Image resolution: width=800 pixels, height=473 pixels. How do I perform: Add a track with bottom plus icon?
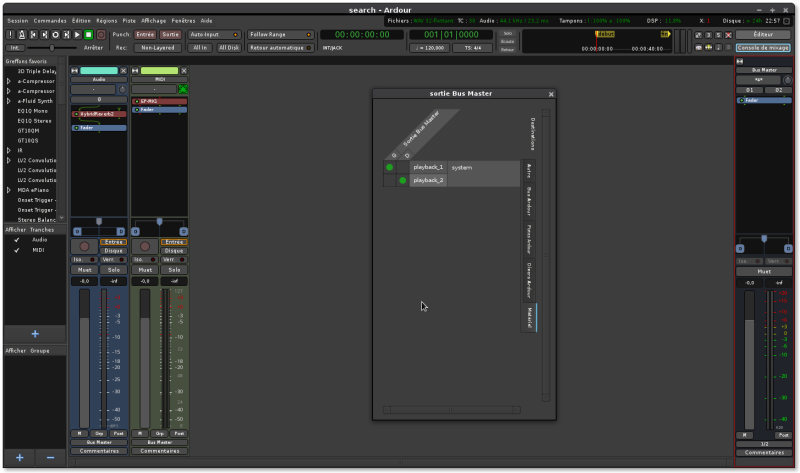coord(19,458)
